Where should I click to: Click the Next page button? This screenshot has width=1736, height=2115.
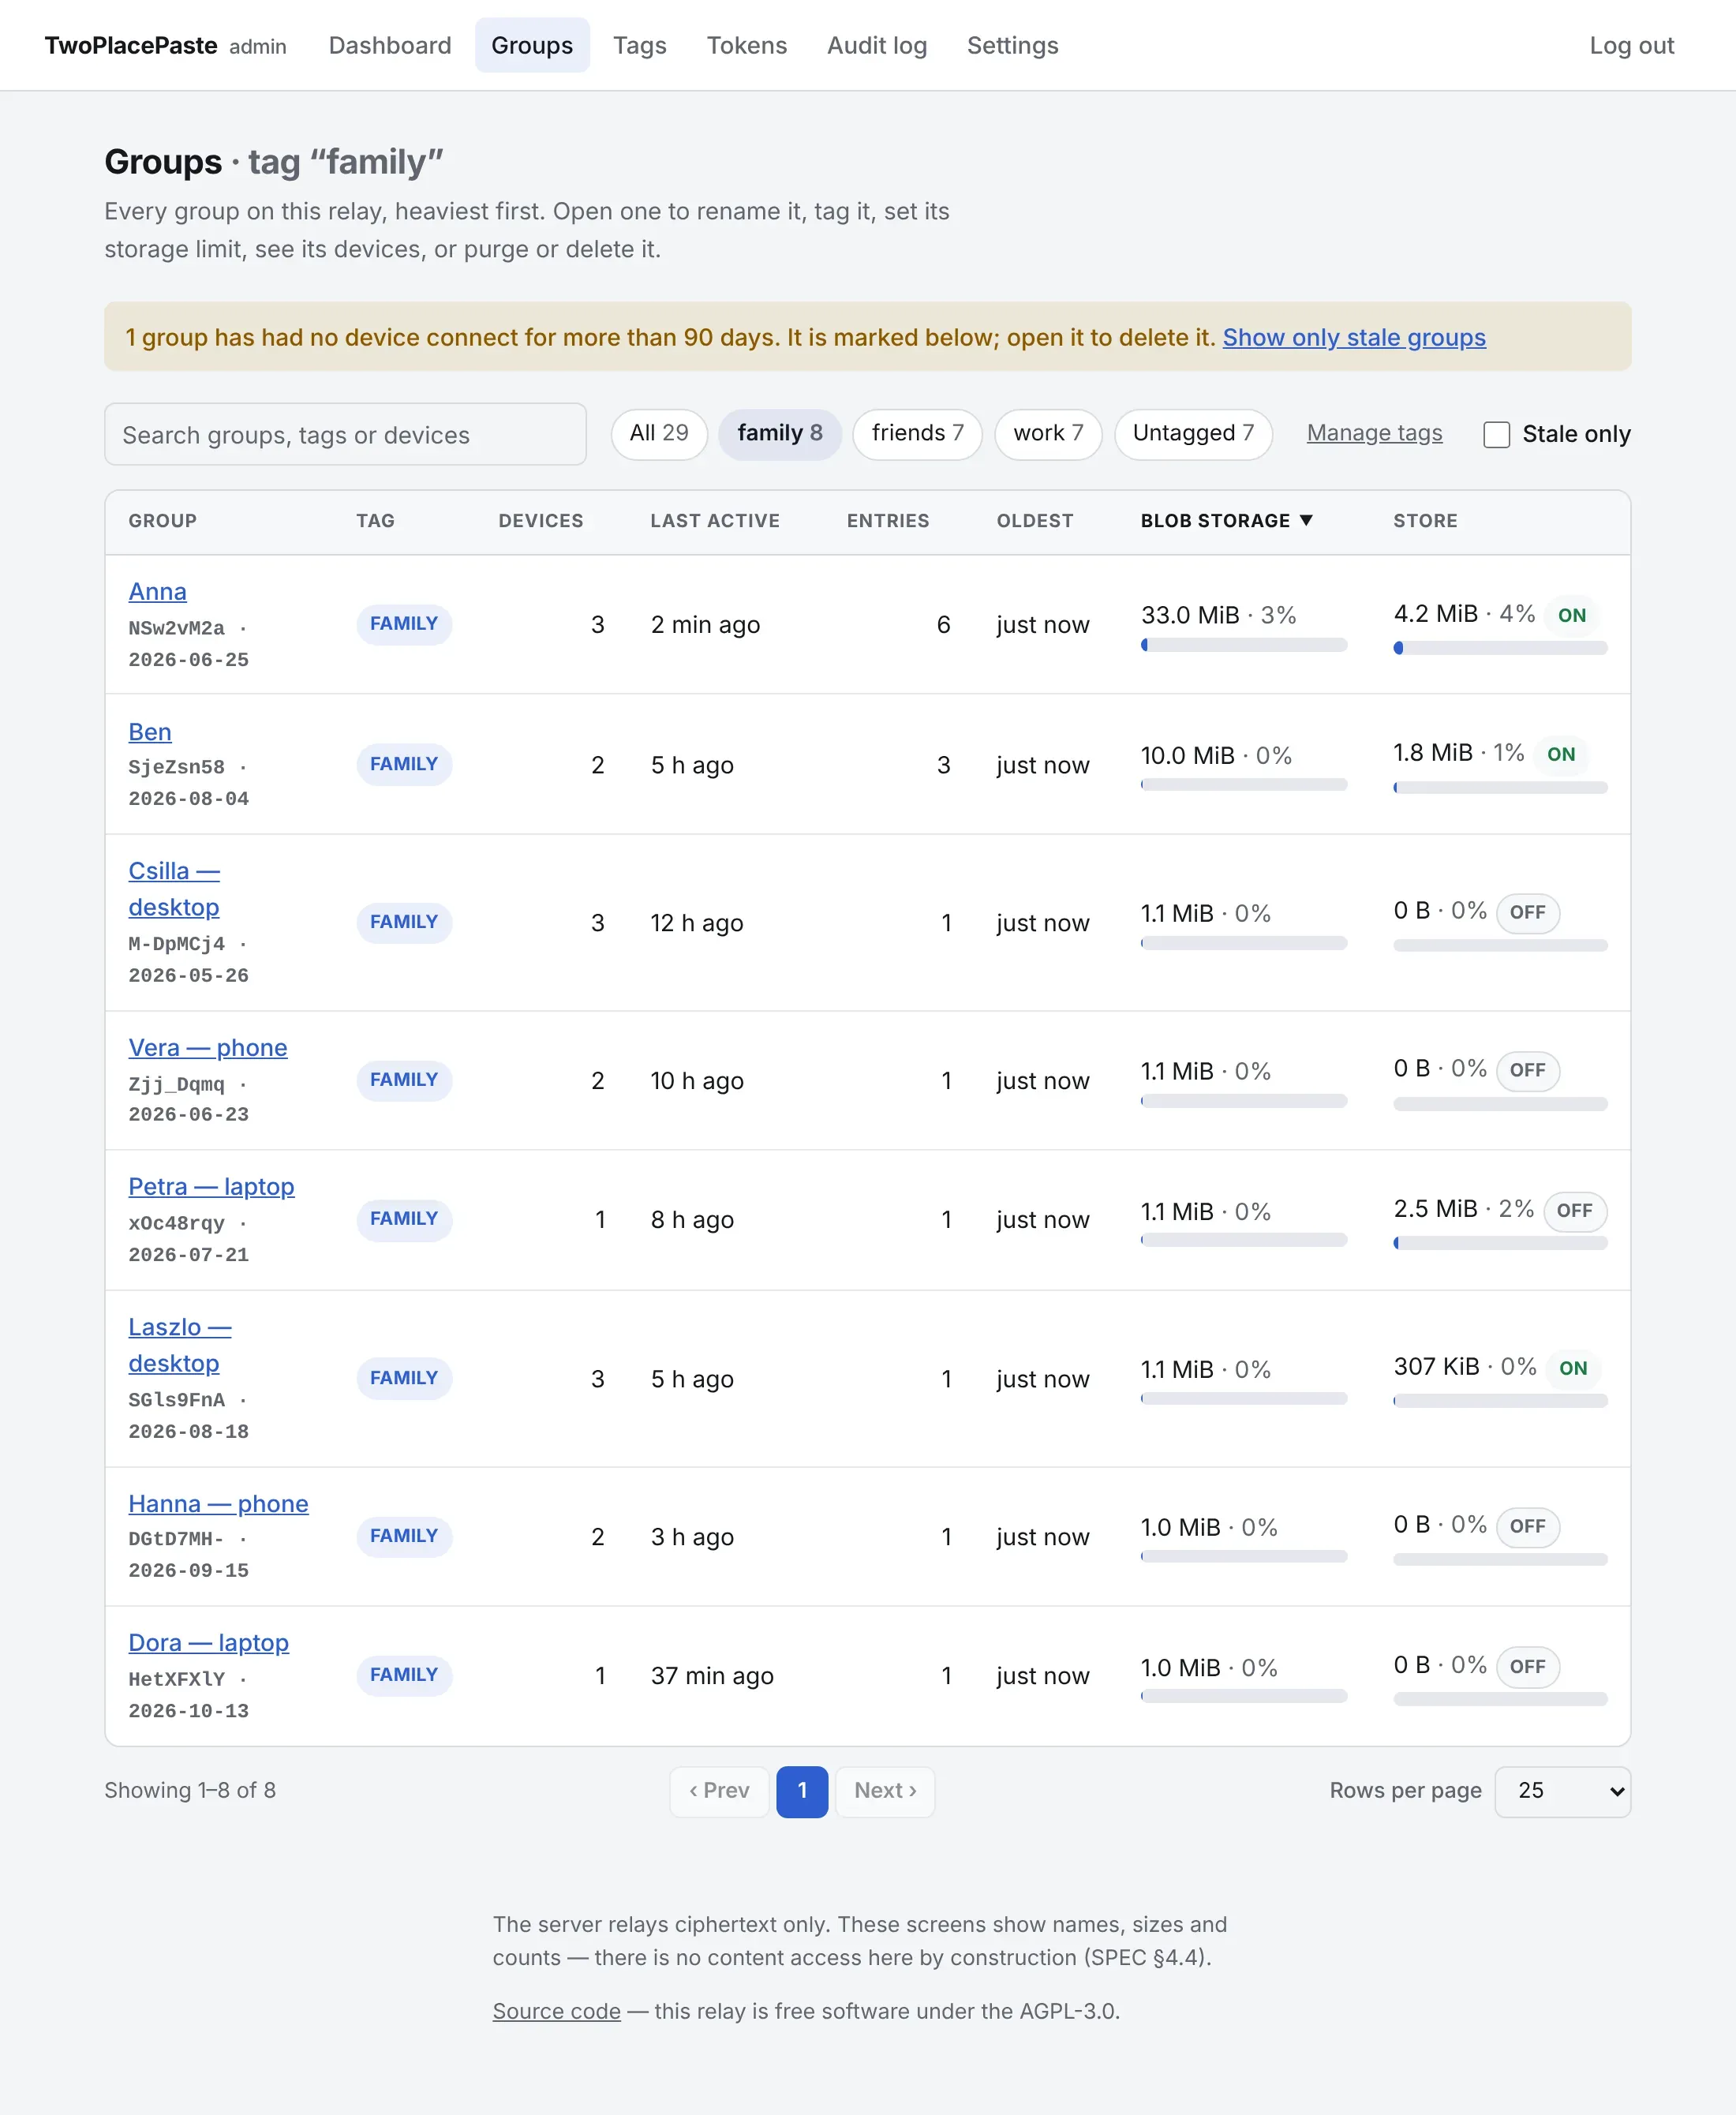coord(885,1791)
